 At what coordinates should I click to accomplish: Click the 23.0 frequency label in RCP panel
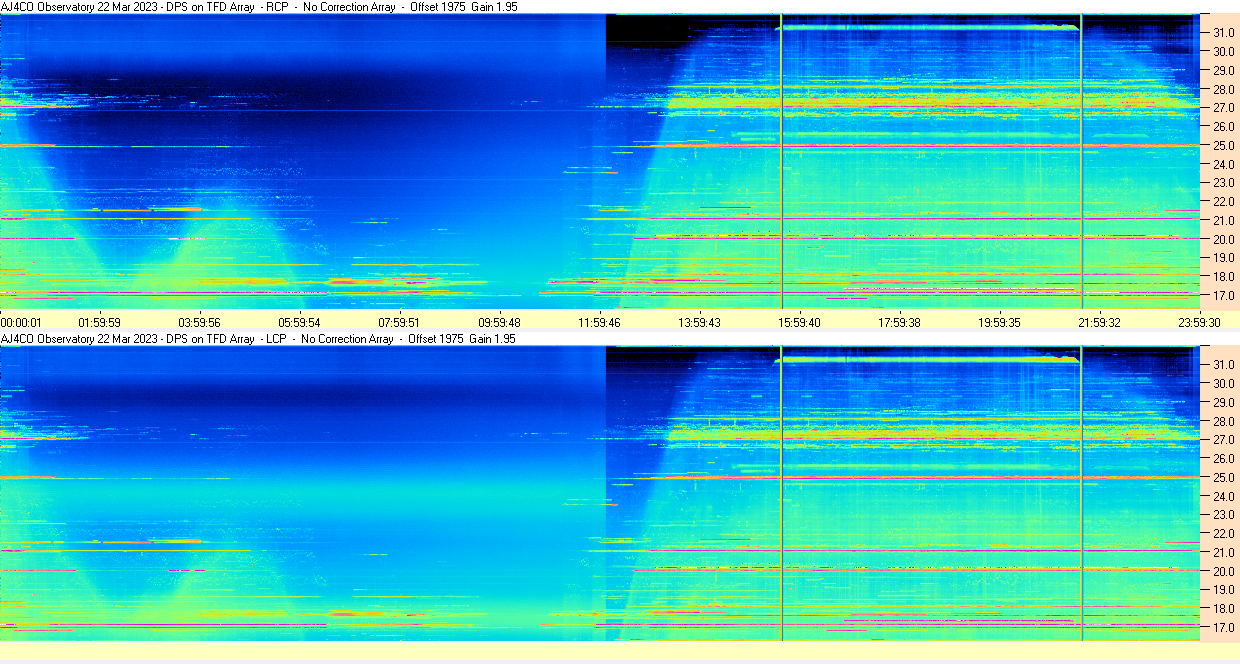pyautogui.click(x=1224, y=183)
